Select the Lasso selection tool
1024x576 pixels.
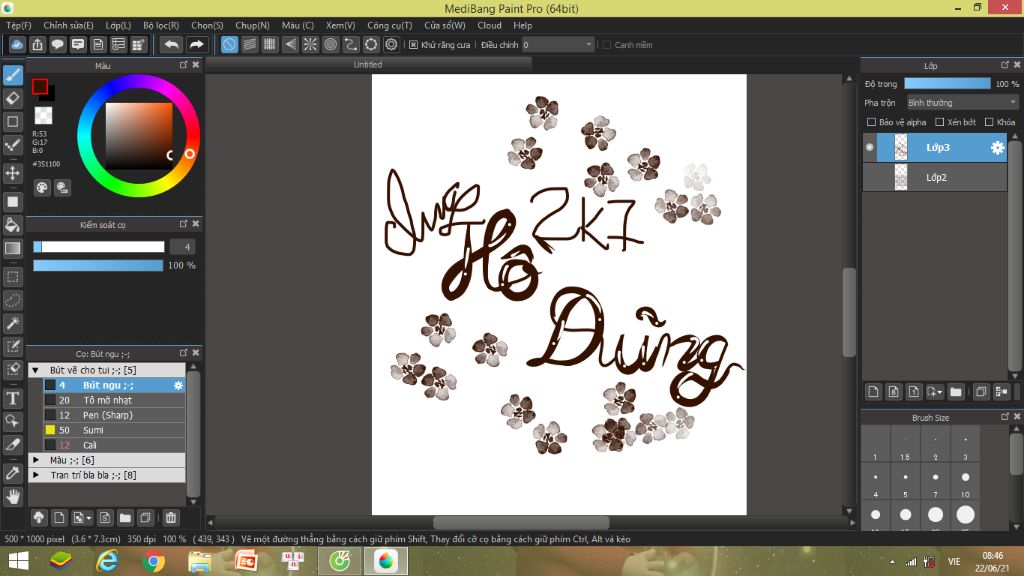[12, 300]
